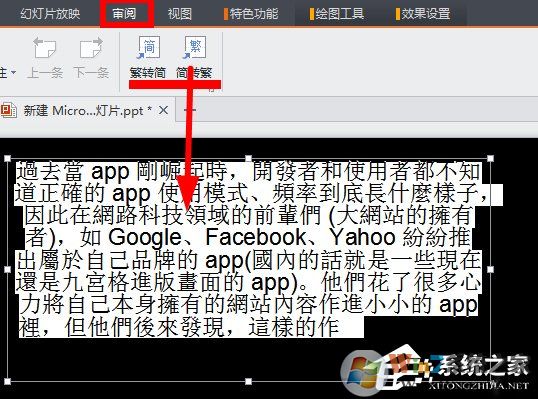The height and width of the screenshot is (399, 538).
Task: Click the text line starting 還是九宮格進版畫面
Action: point(248,282)
